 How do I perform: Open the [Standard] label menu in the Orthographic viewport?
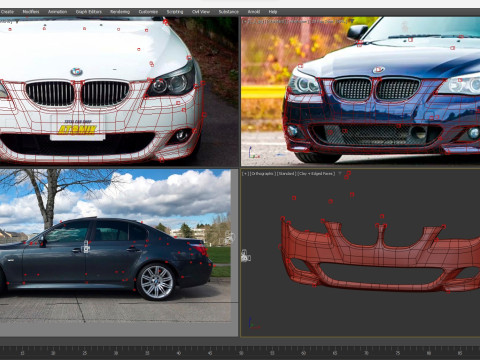[286, 174]
